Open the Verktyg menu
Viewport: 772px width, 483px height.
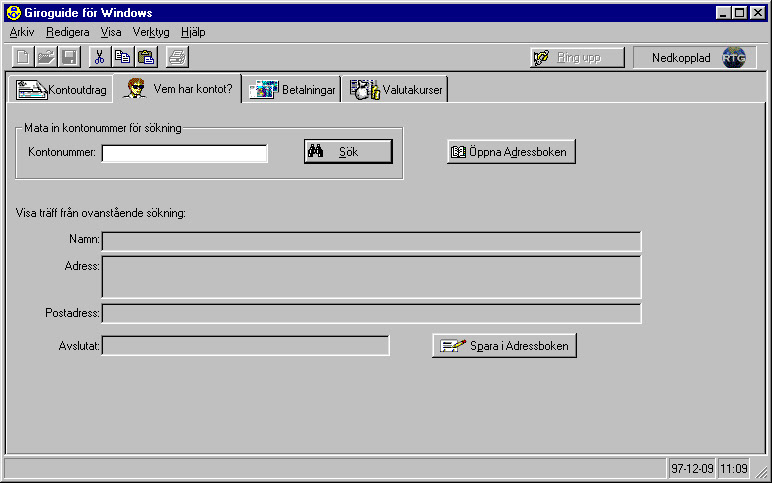point(151,32)
